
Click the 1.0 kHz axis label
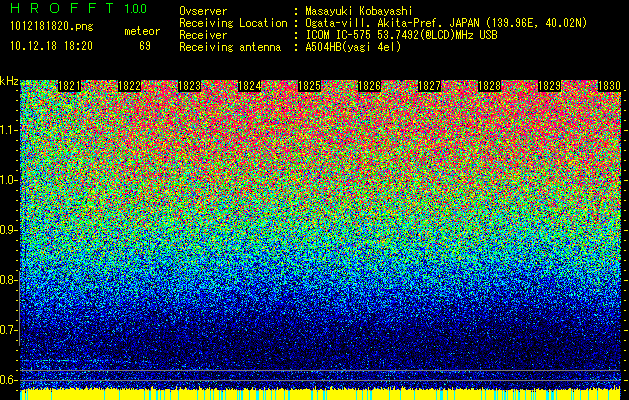[7, 180]
